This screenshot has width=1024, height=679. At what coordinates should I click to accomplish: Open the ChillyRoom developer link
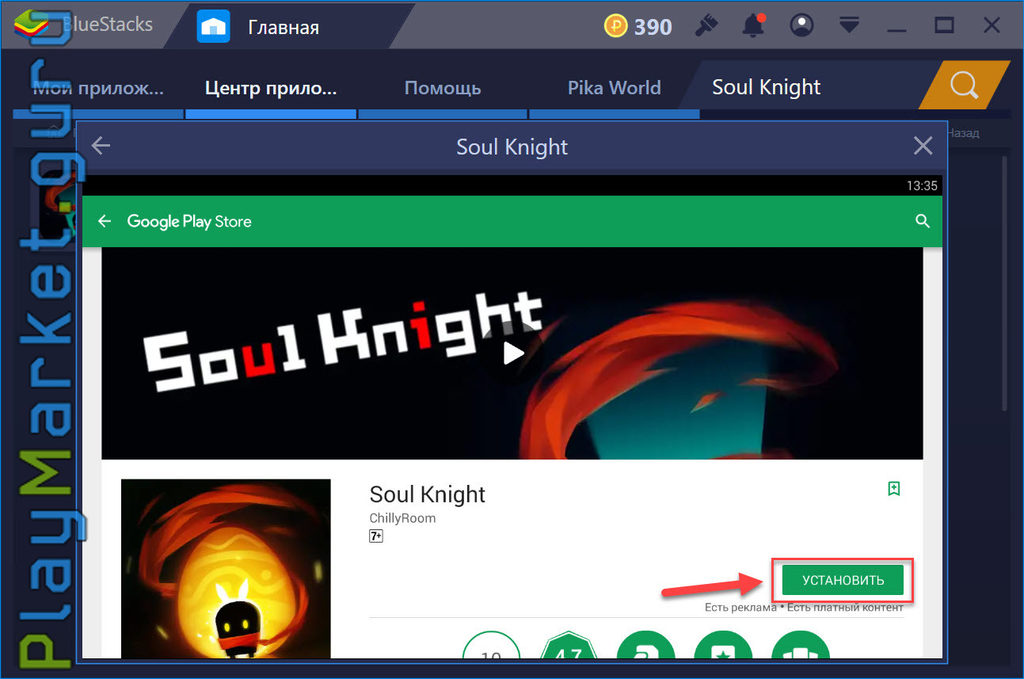[402, 518]
